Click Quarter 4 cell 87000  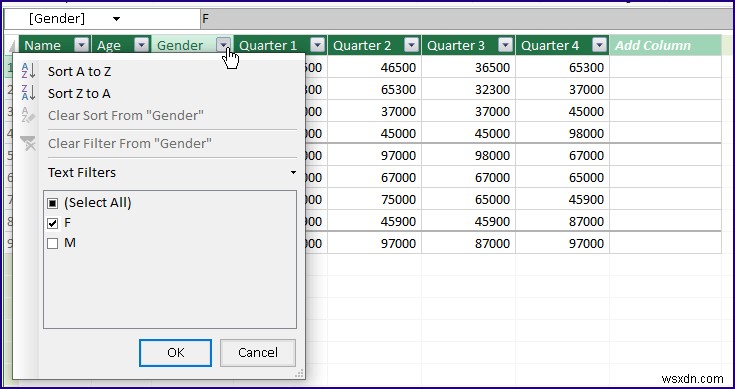(x=562, y=221)
